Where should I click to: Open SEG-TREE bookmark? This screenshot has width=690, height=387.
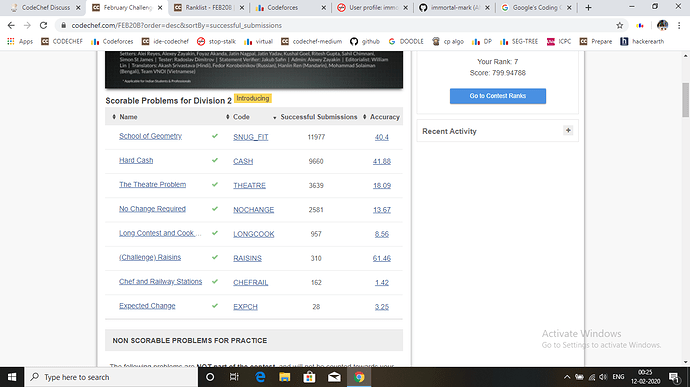519,41
